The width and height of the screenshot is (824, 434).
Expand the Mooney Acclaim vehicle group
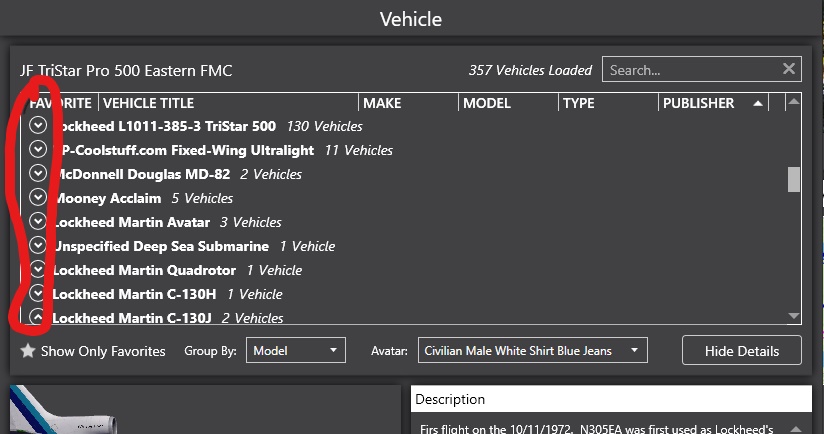coord(38,198)
